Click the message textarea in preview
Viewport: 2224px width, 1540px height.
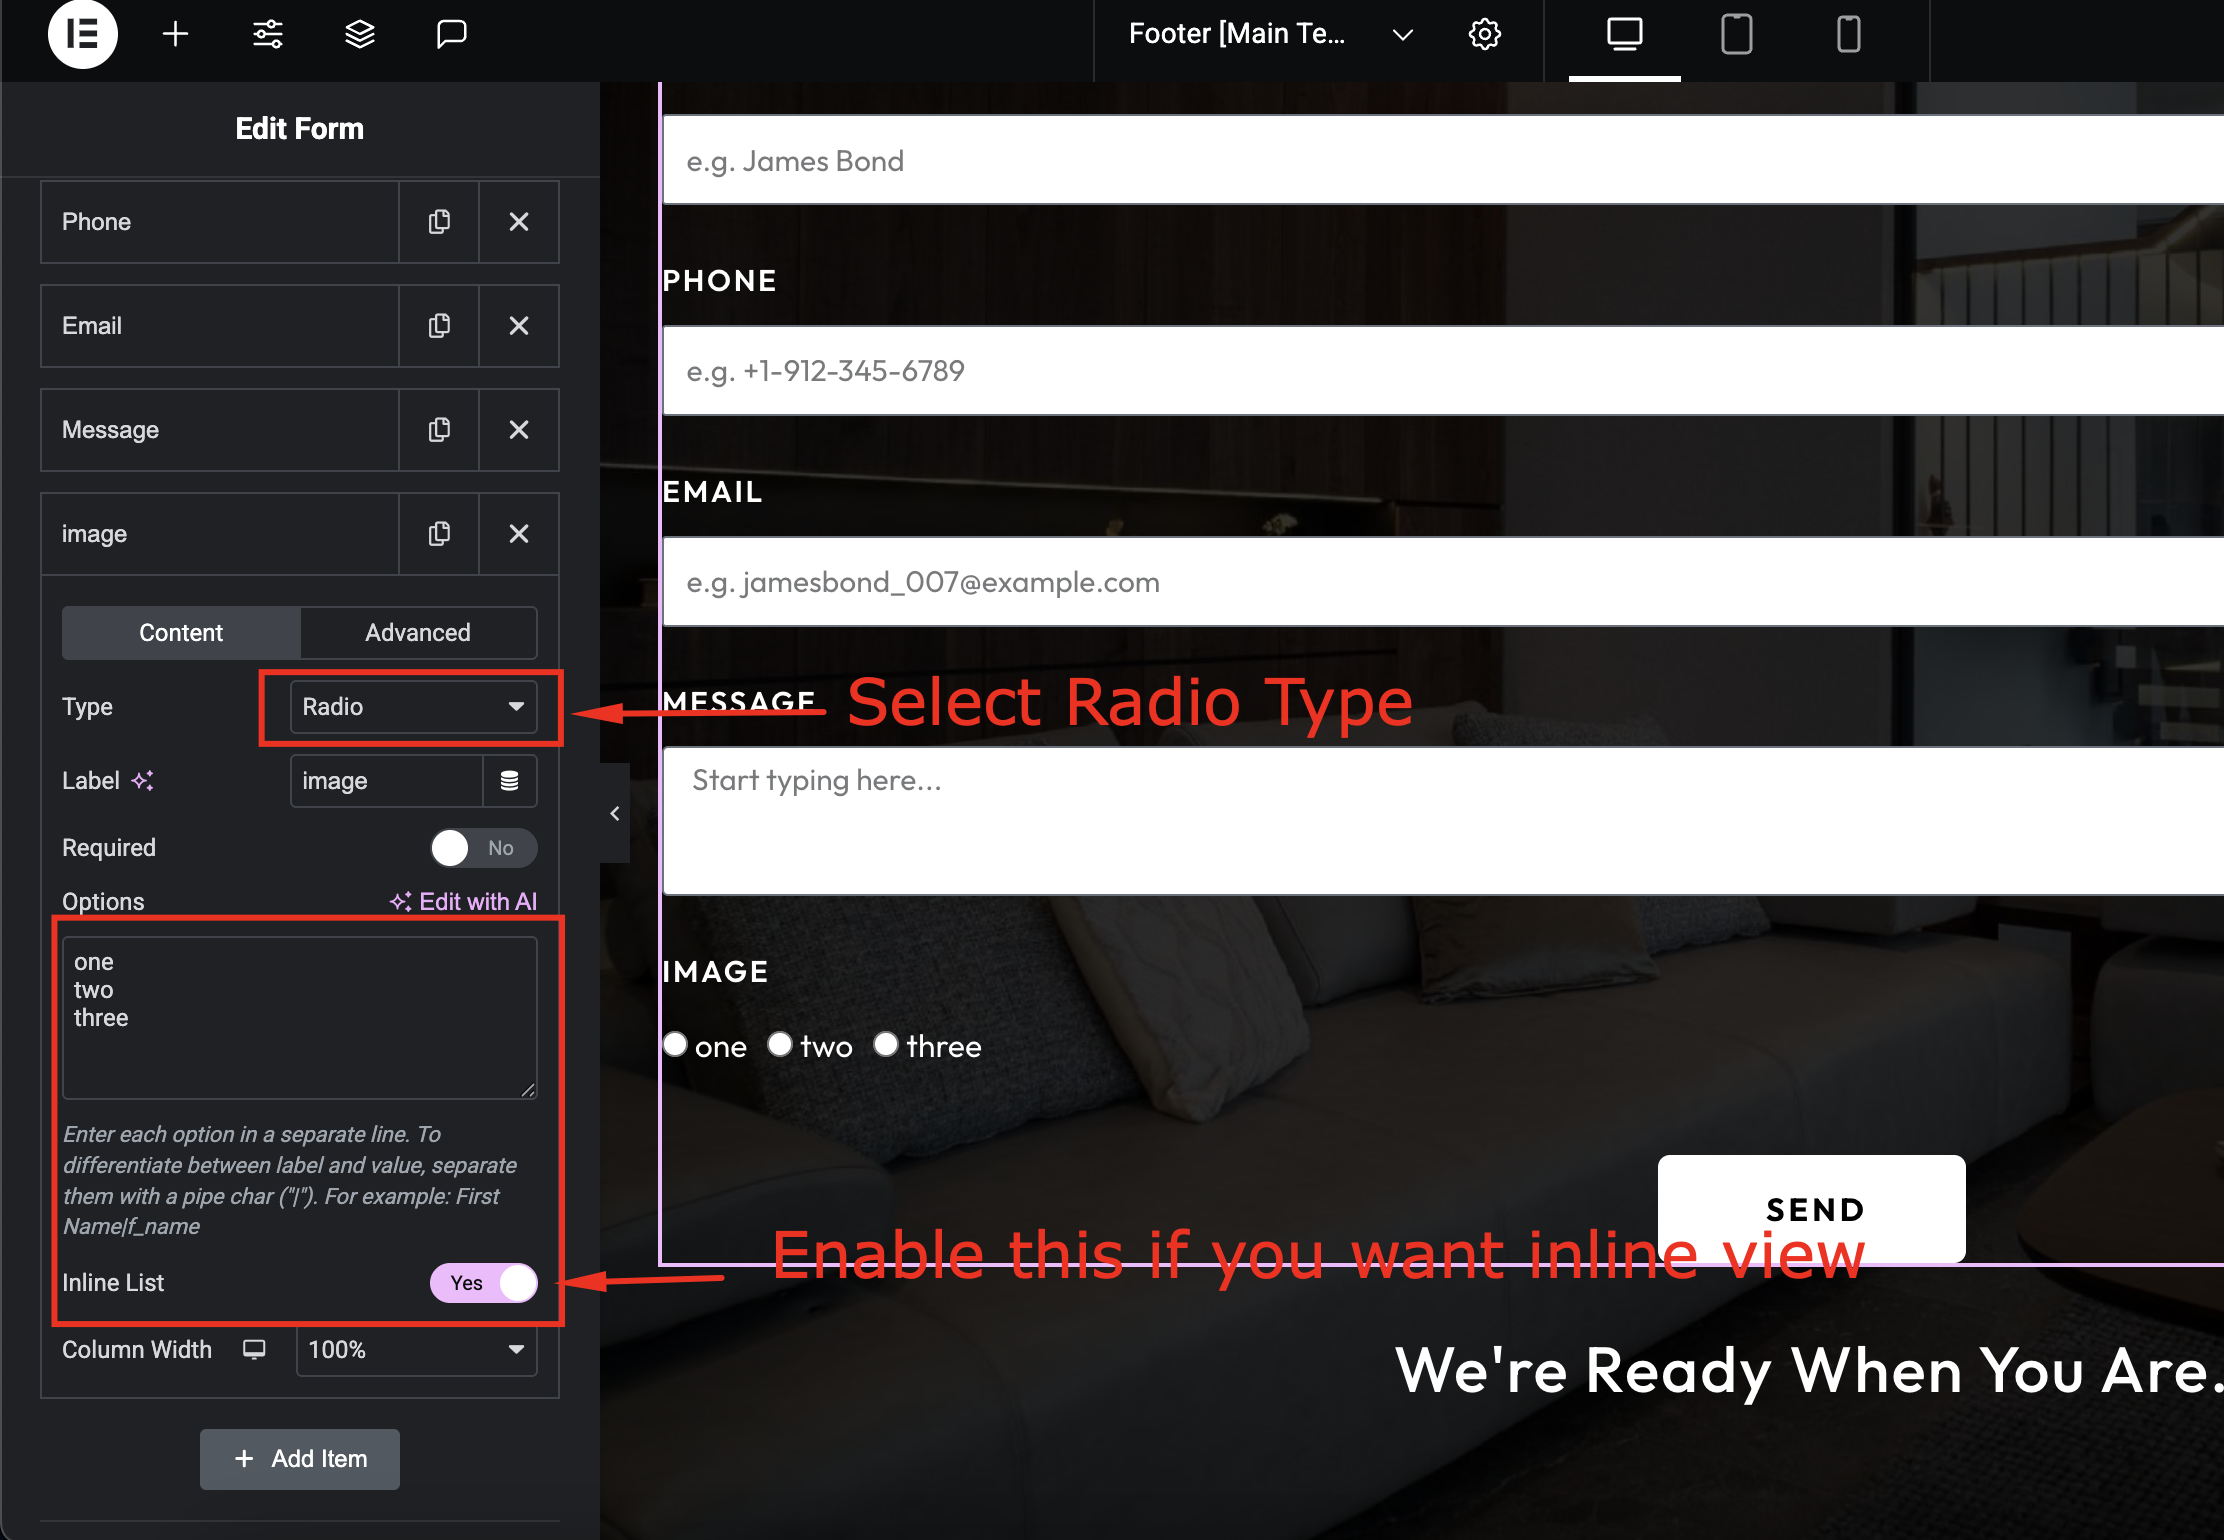1443,820
